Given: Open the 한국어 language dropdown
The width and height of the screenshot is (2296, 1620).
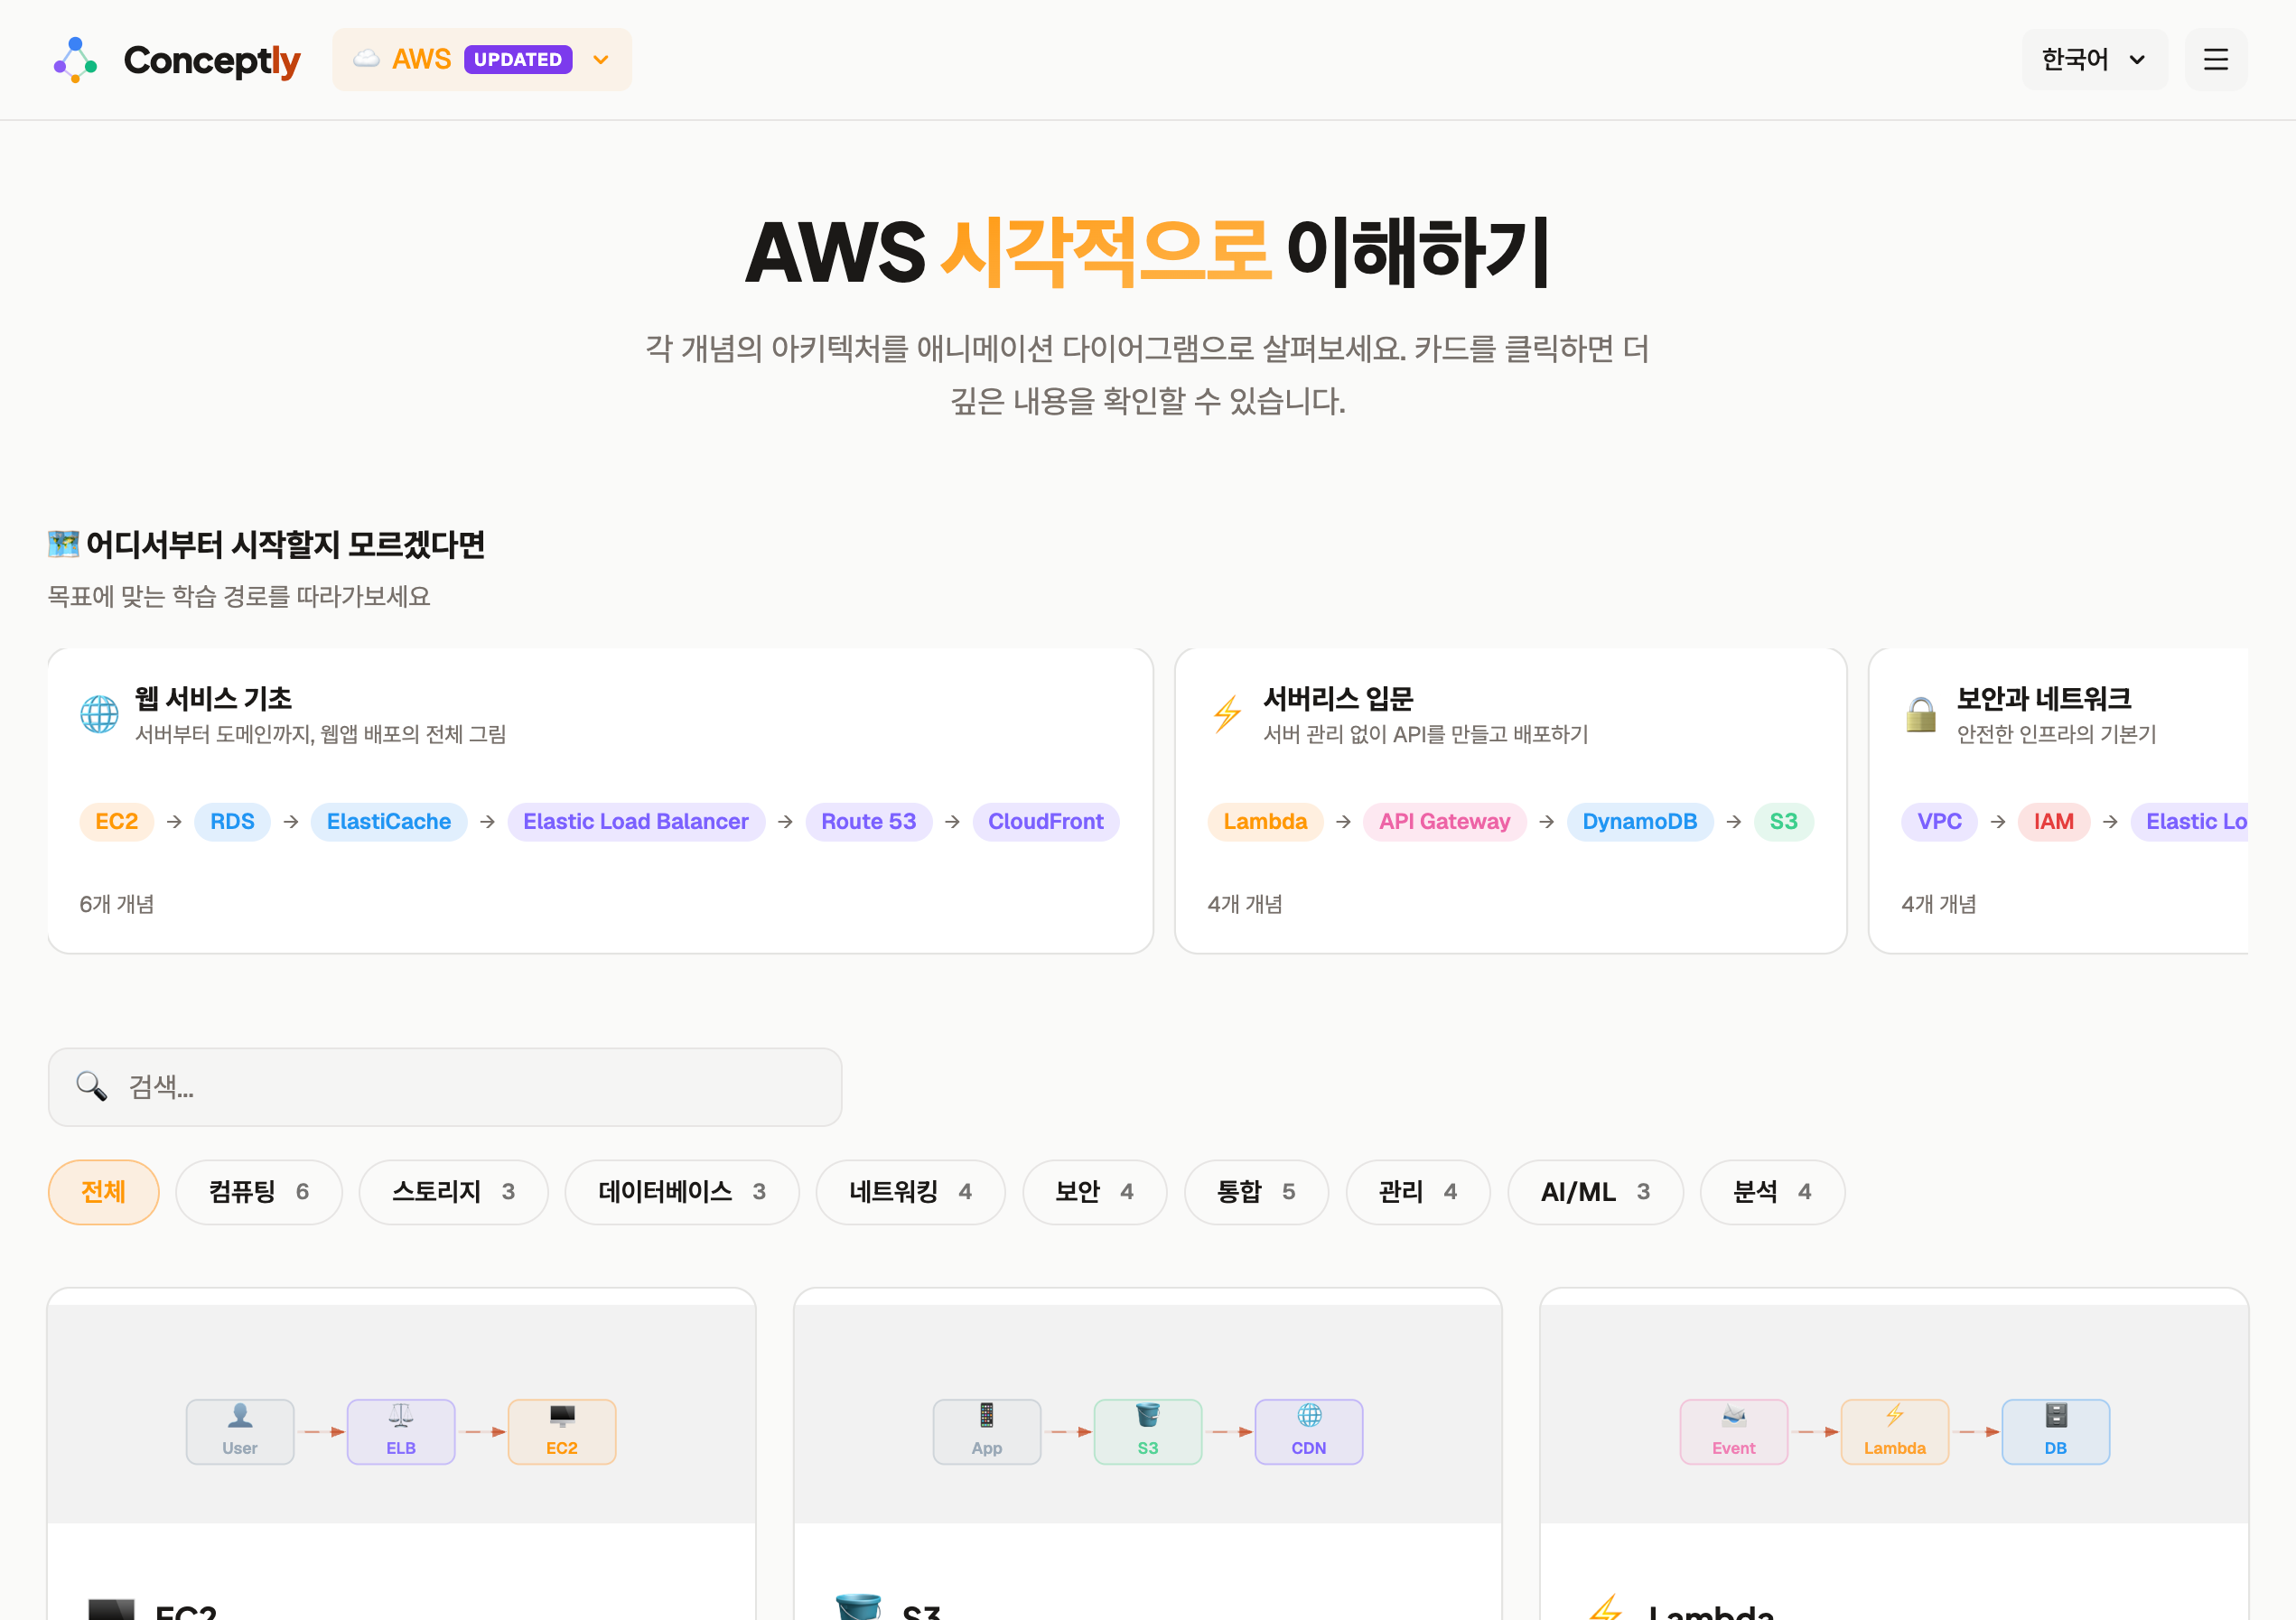Looking at the screenshot, I should (x=2093, y=60).
